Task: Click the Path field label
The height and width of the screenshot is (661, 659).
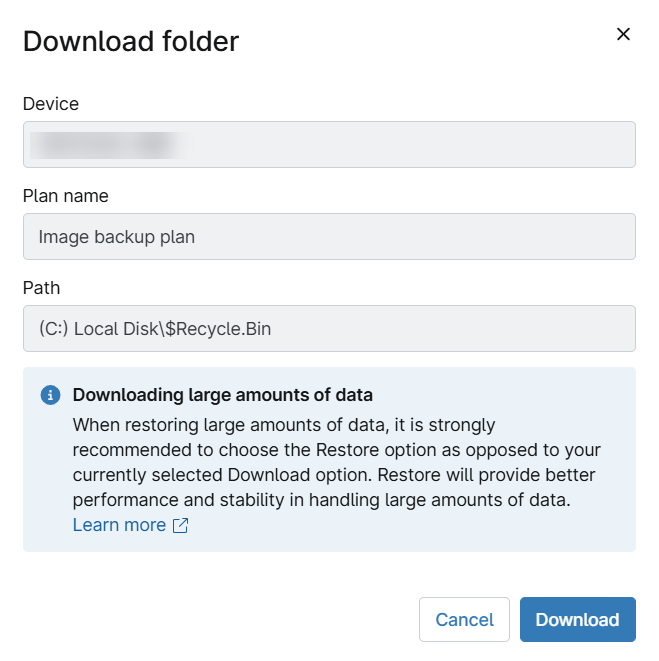Action: 42,288
